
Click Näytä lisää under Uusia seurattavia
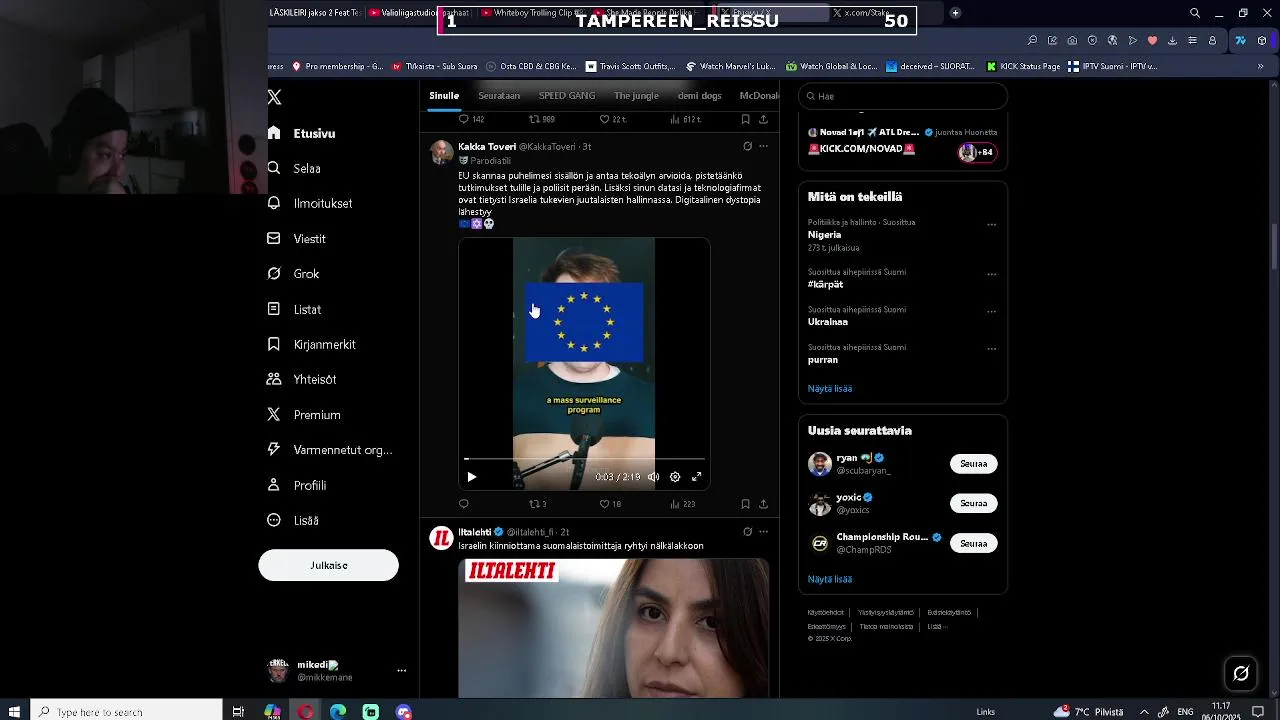pyautogui.click(x=830, y=579)
